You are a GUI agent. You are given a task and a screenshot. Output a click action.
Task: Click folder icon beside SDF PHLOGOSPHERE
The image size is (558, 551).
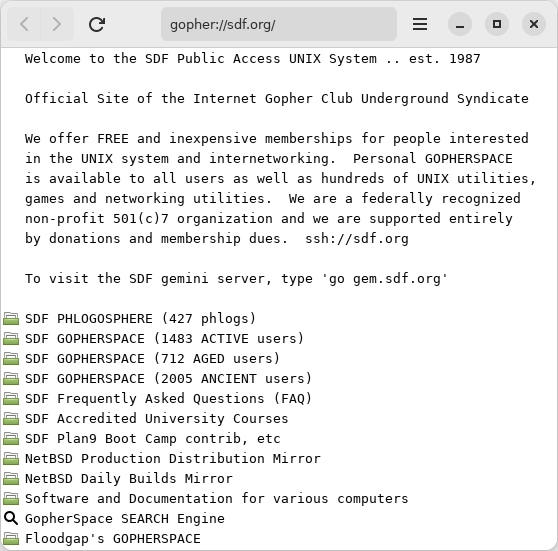click(x=11, y=319)
